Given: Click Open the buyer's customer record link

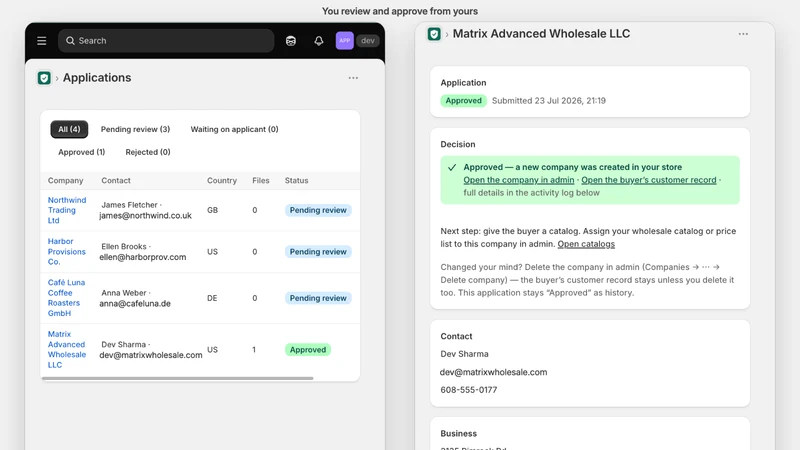Looking at the screenshot, I should tap(648, 180).
